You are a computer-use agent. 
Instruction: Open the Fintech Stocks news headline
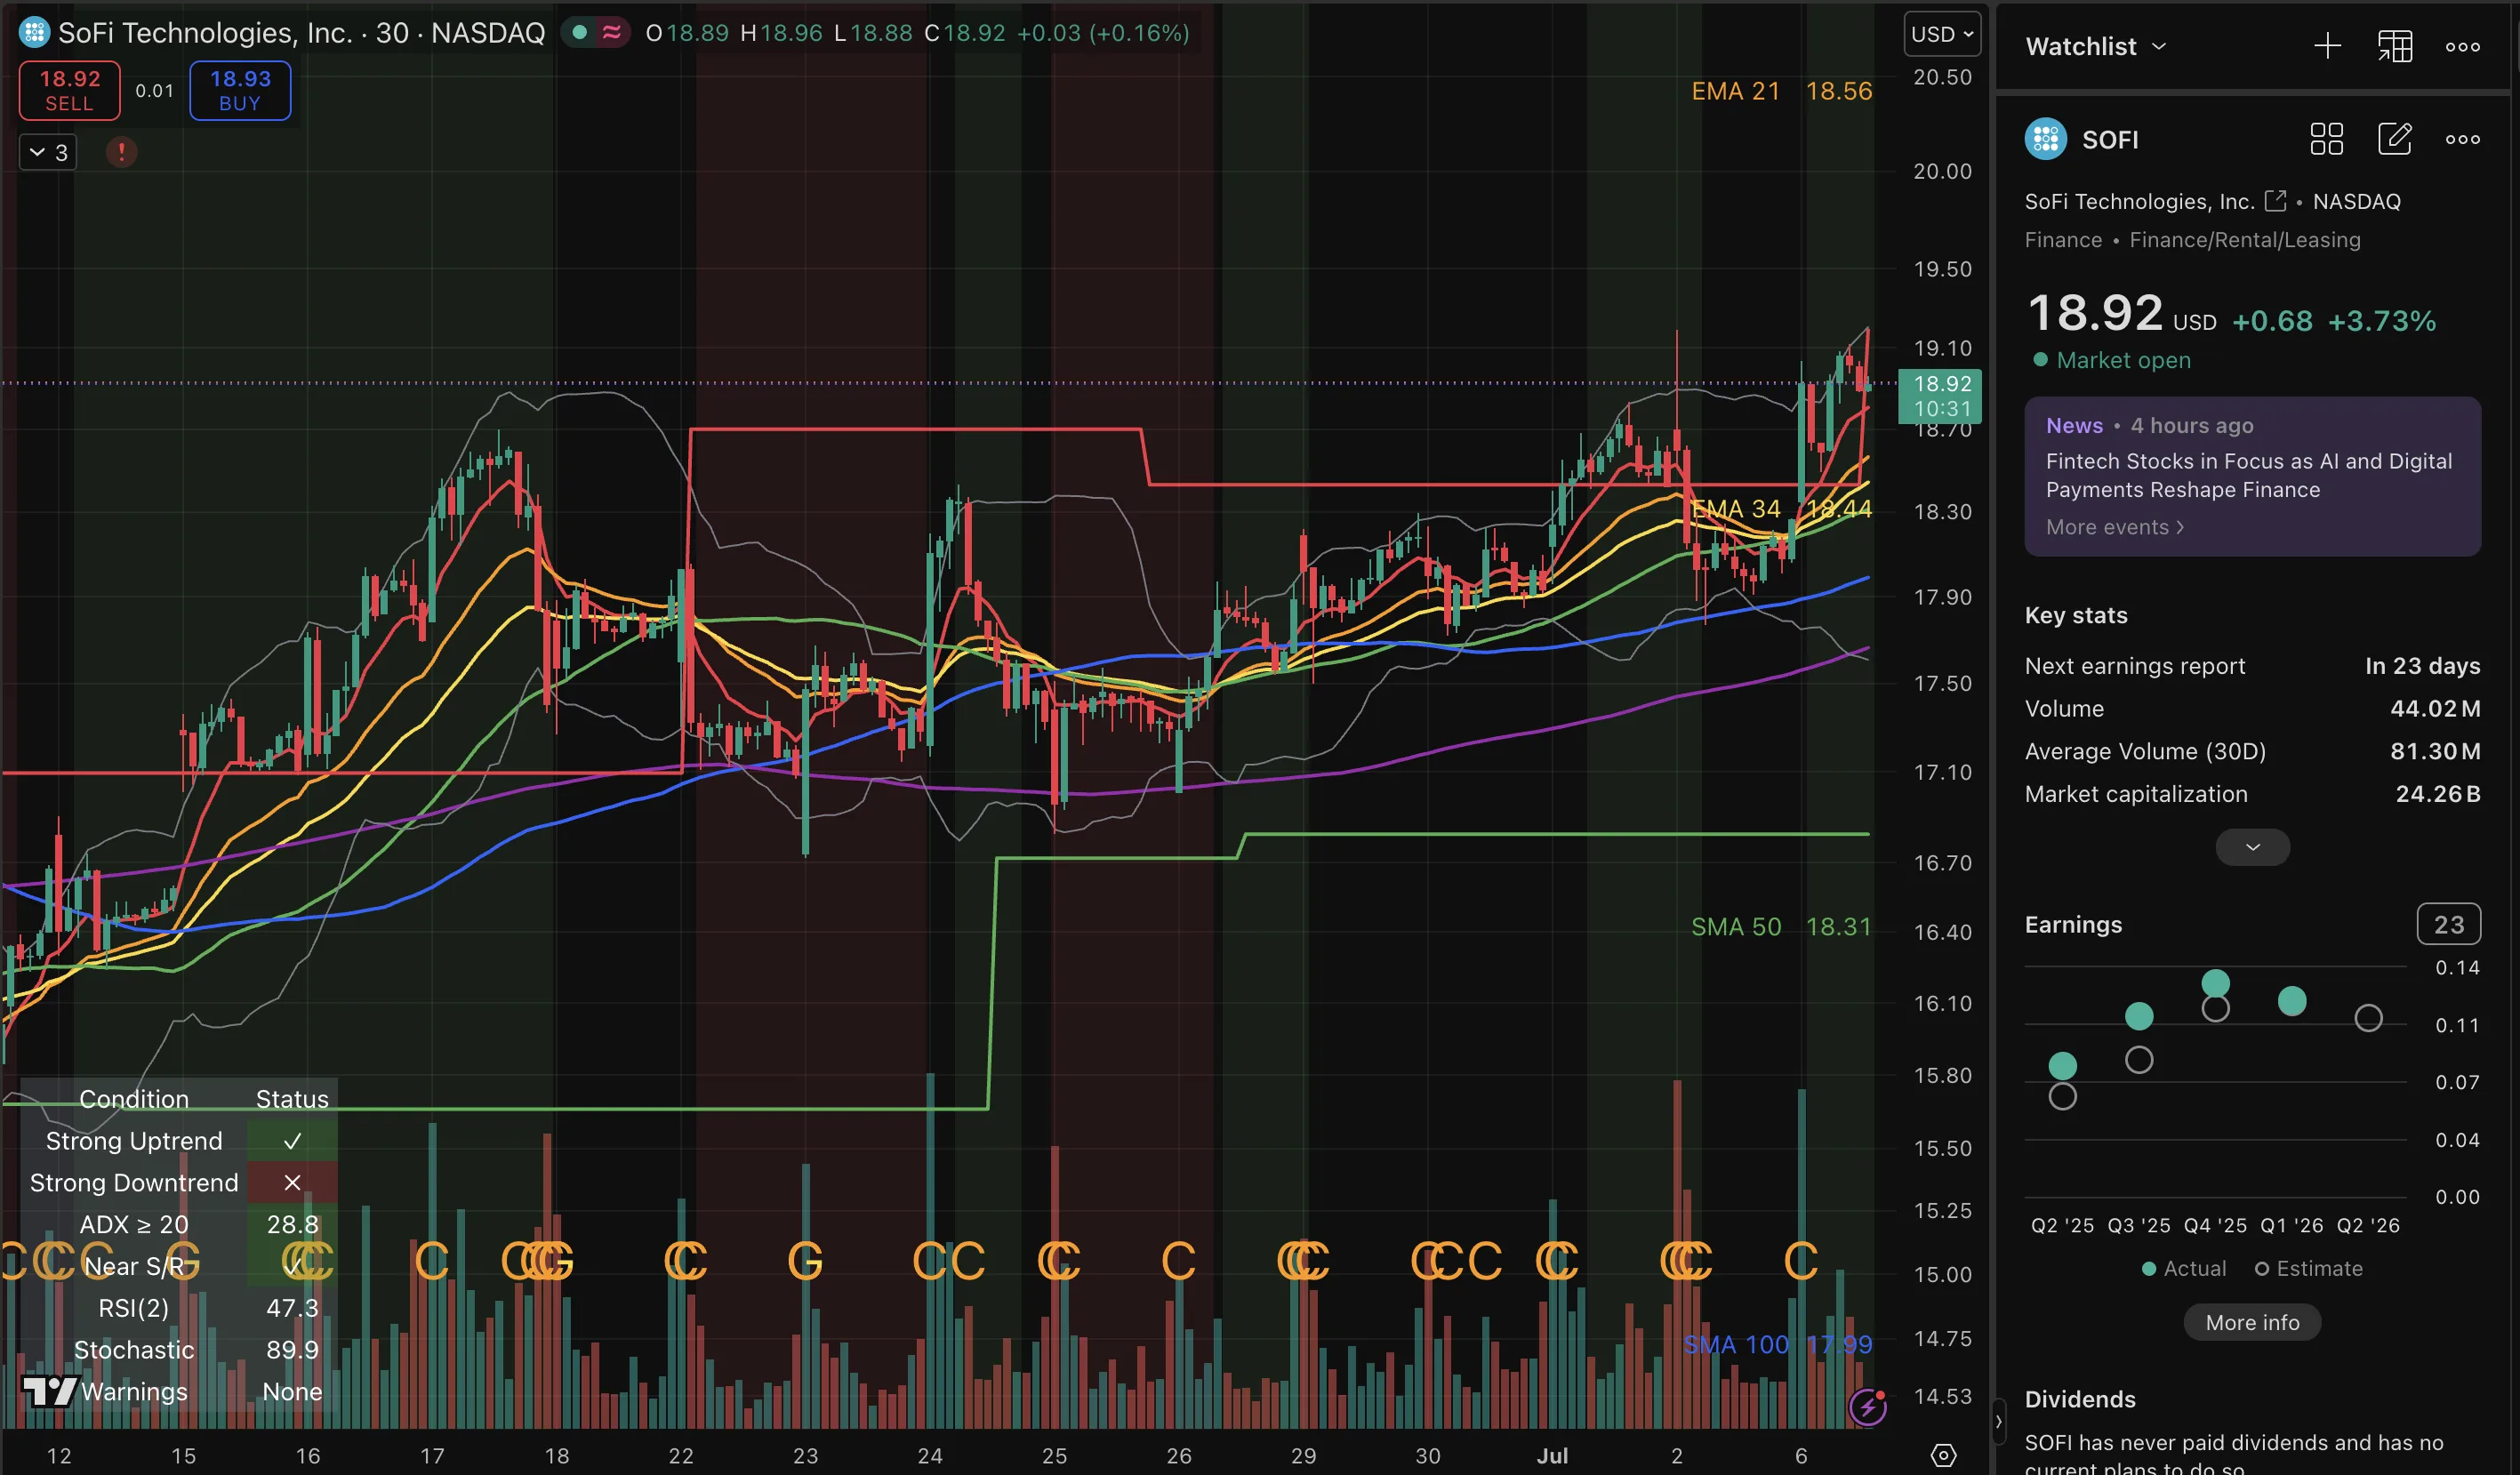(2248, 475)
